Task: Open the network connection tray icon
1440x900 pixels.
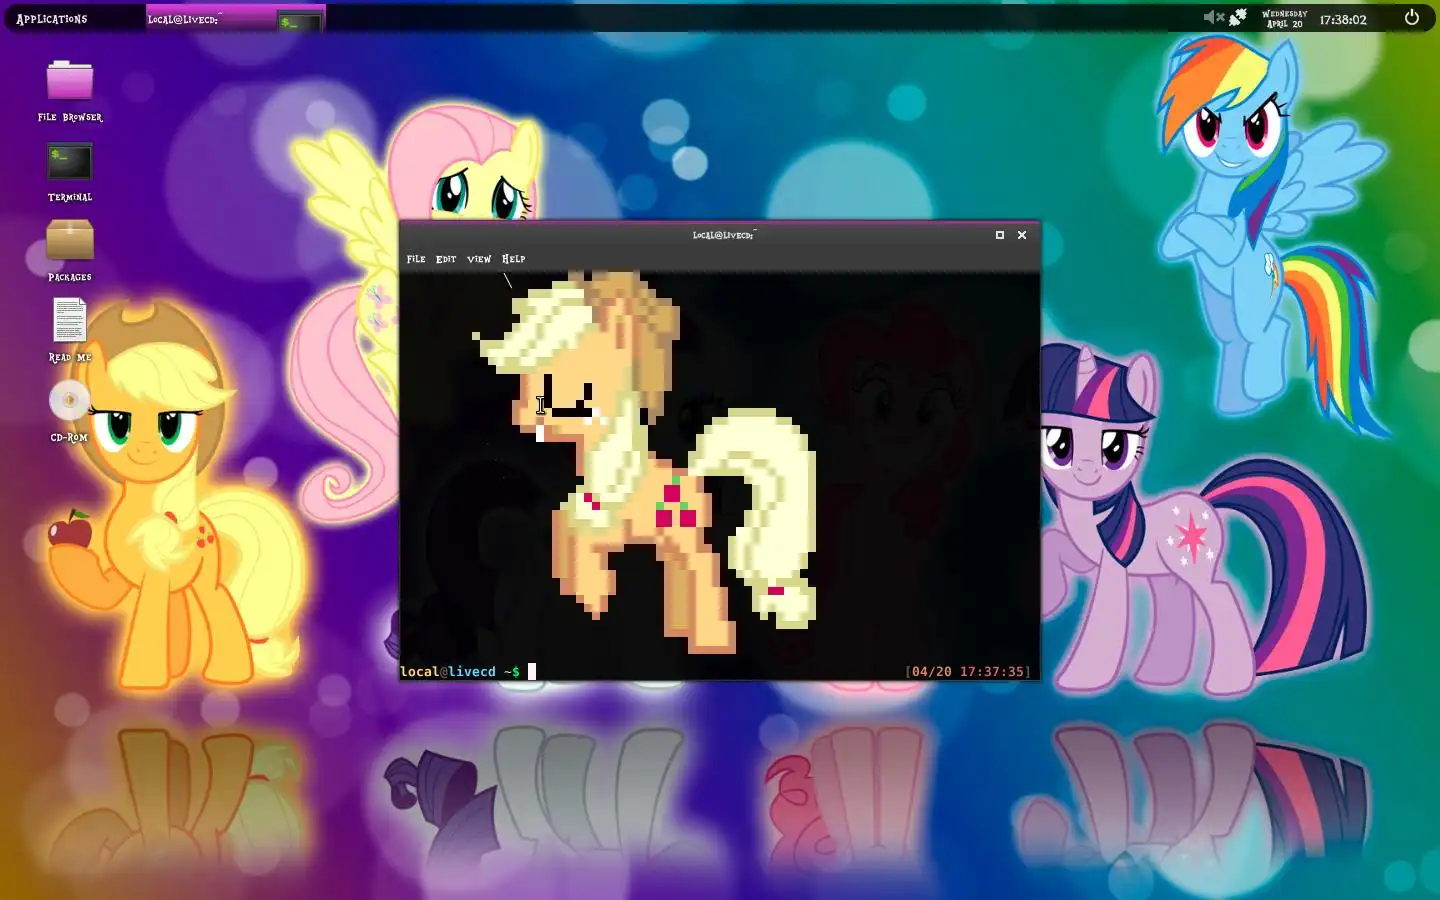Action: (x=1238, y=17)
